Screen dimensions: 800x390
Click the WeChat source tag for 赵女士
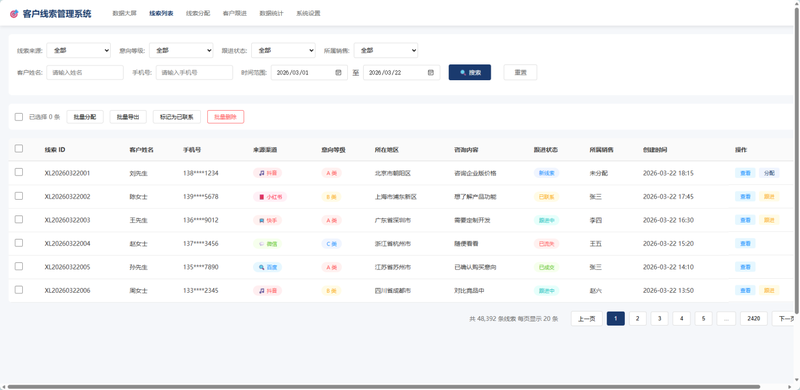pyautogui.click(x=267, y=243)
